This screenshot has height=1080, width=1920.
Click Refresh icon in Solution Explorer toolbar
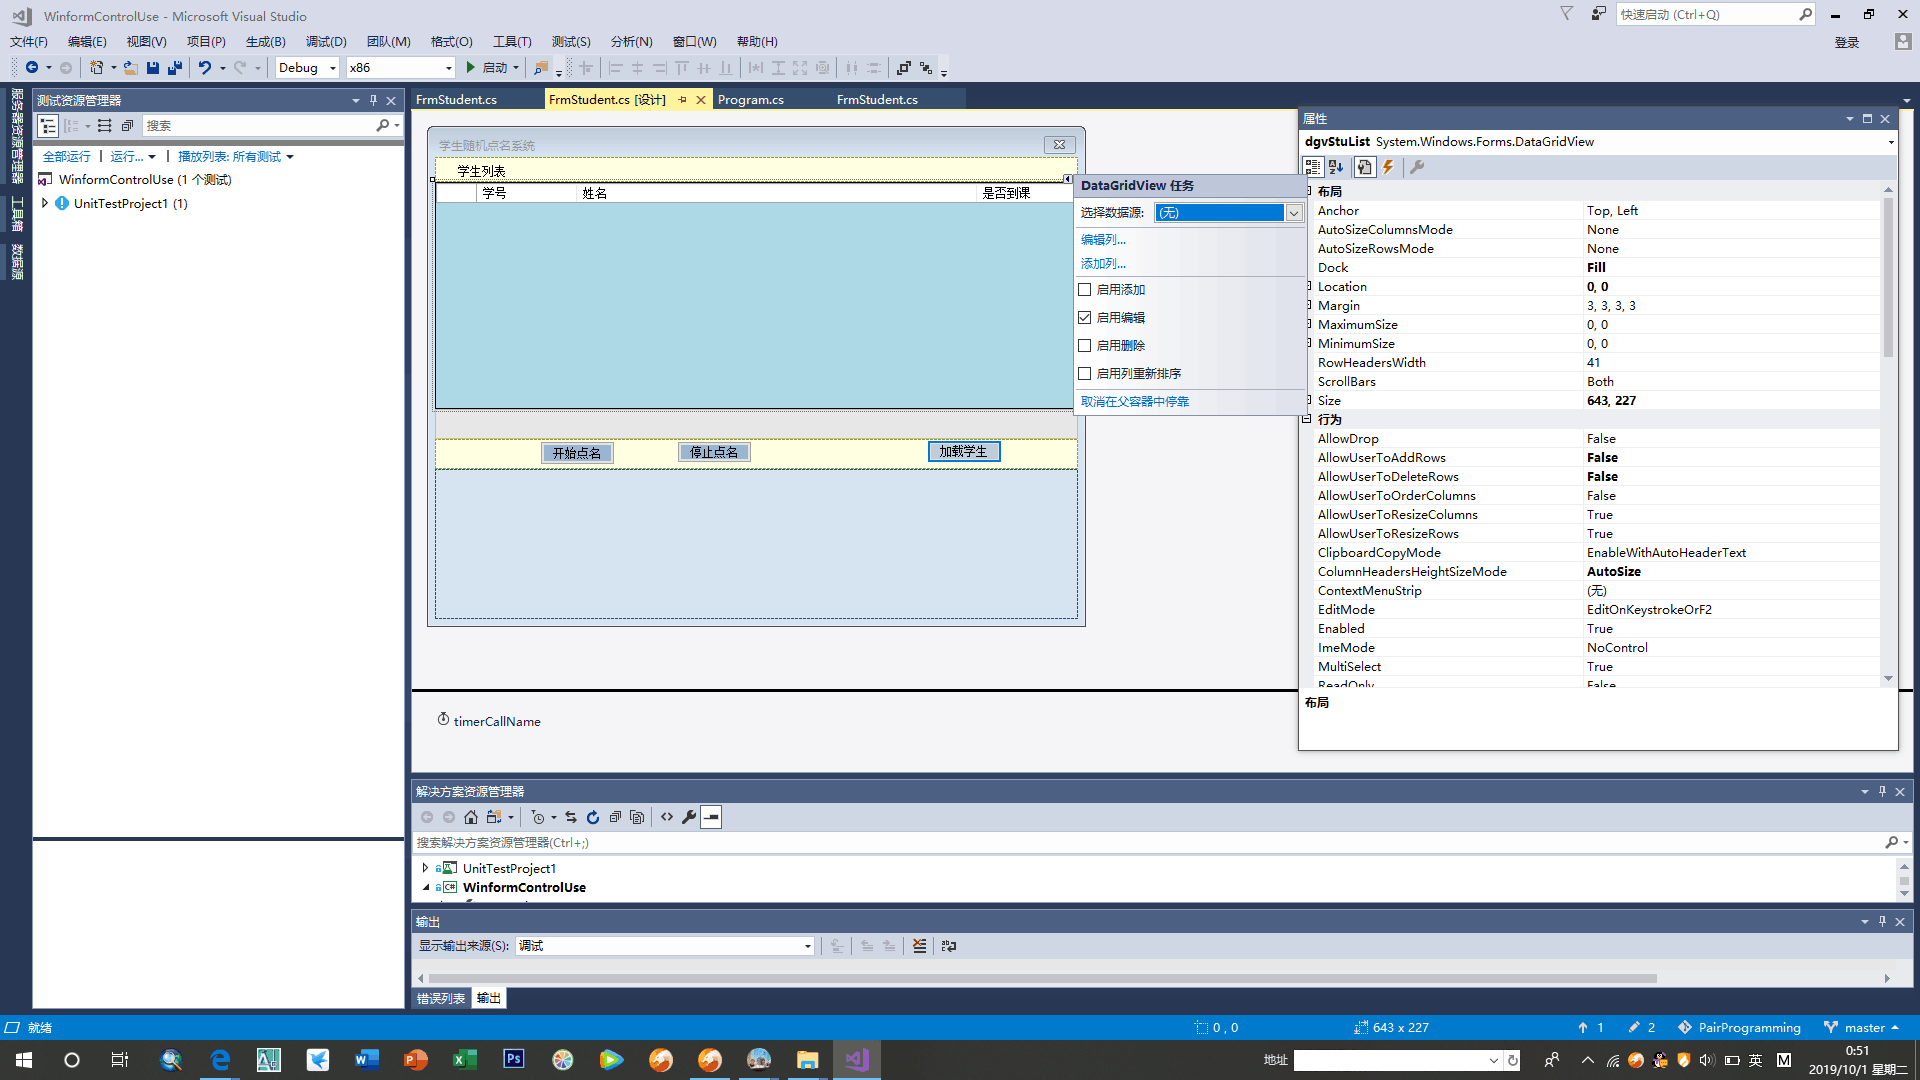point(593,817)
